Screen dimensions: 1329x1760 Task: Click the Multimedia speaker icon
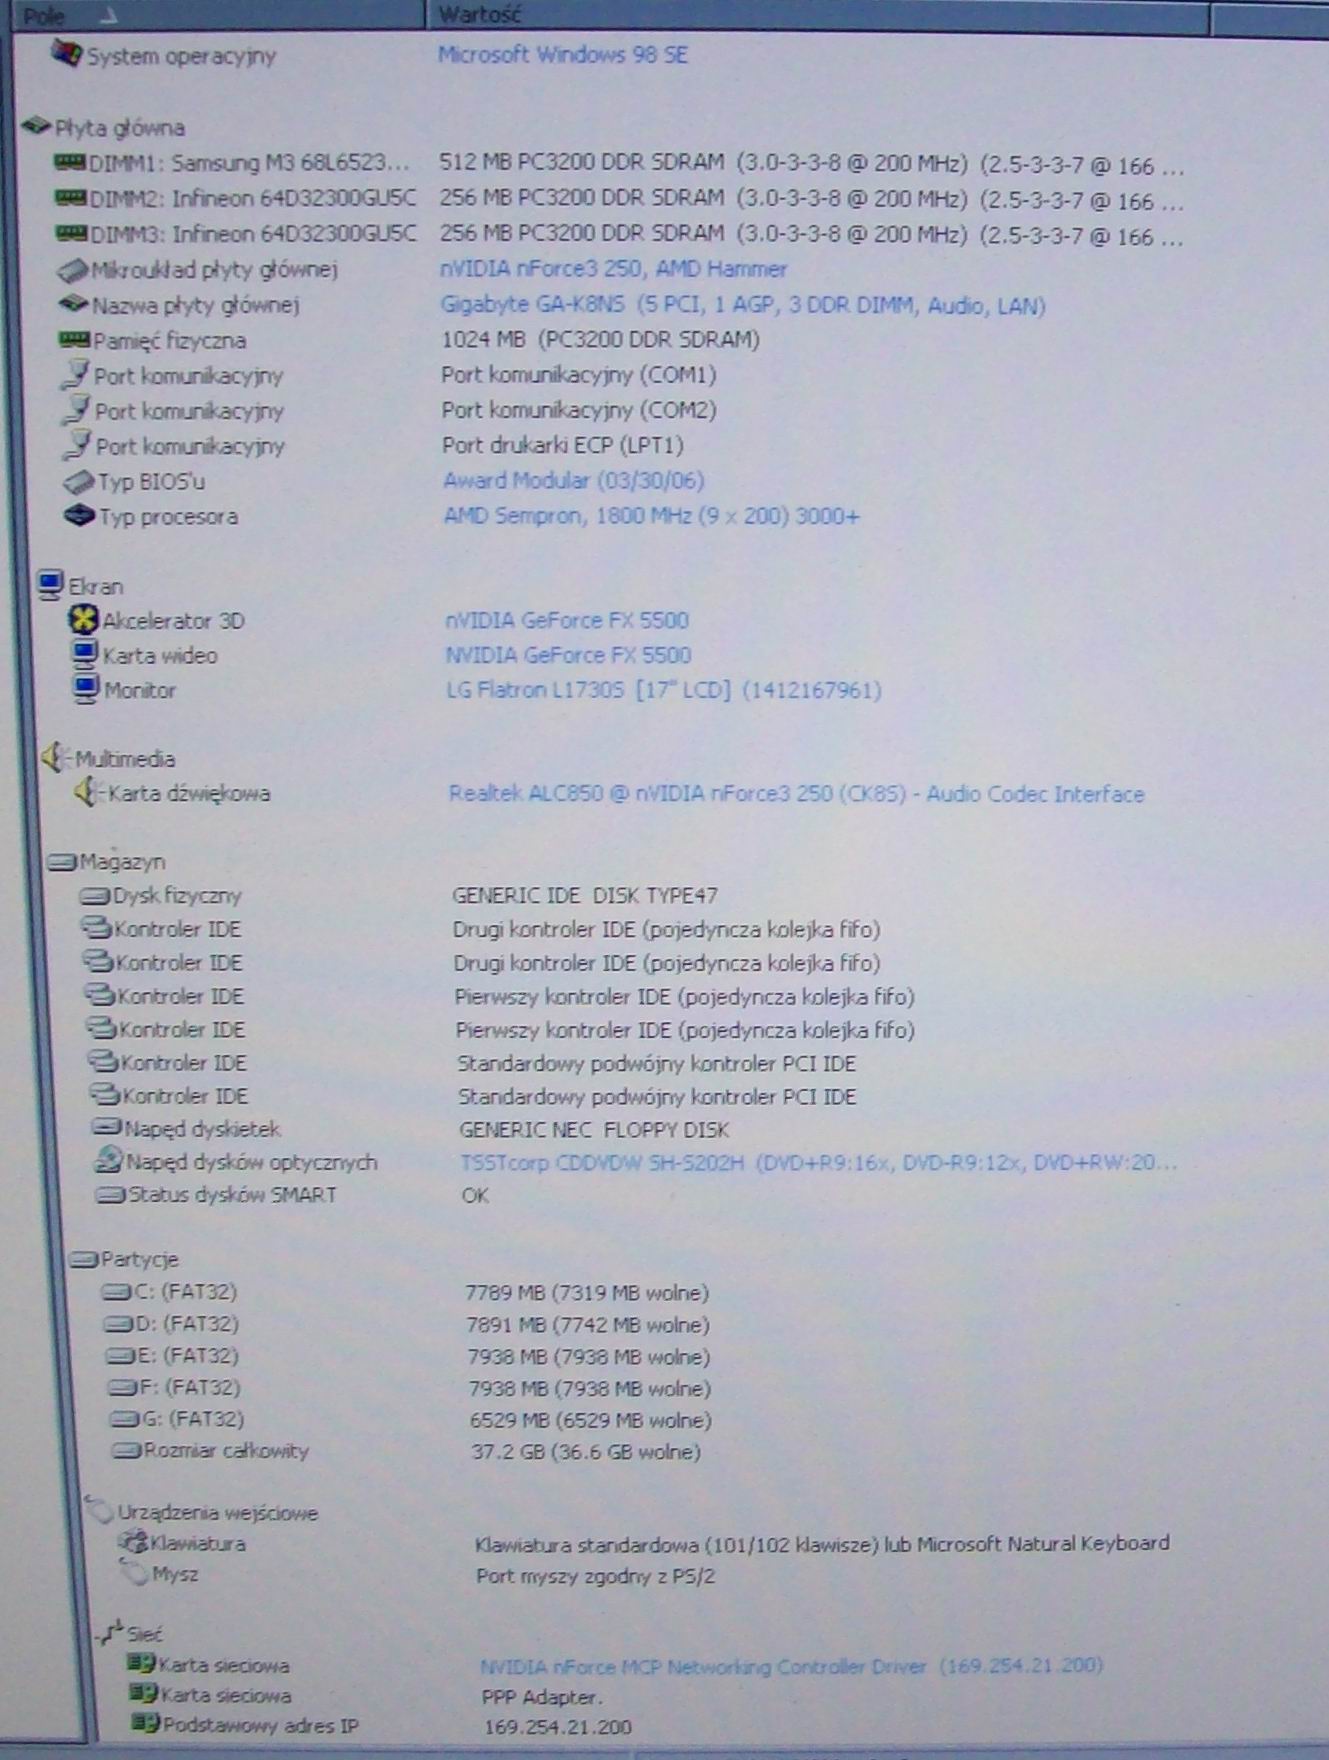56,758
